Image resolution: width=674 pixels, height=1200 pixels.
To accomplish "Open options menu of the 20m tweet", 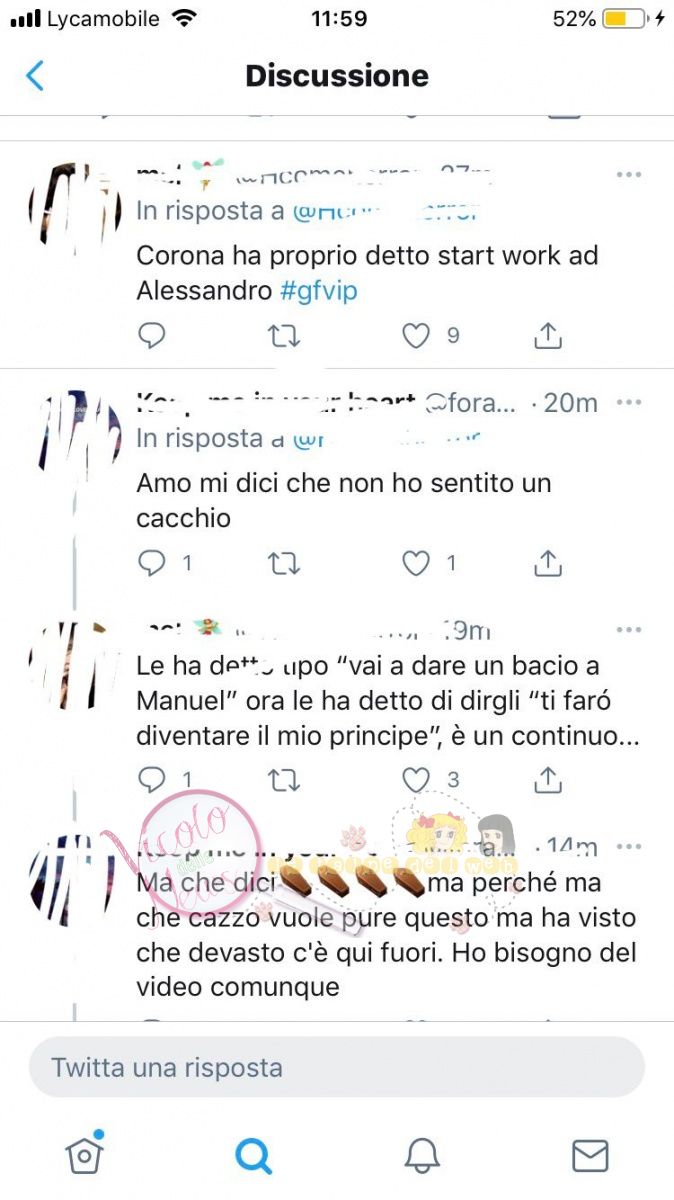I will [x=629, y=403].
